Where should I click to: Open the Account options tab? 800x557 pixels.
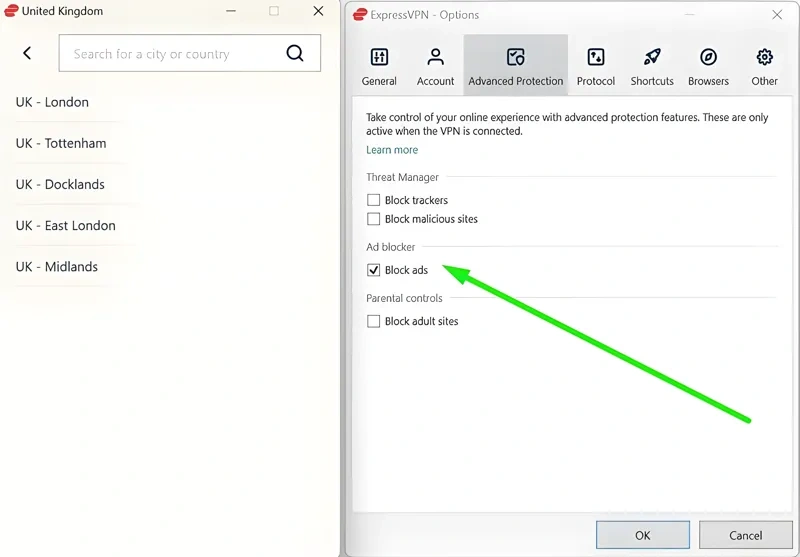click(x=435, y=66)
